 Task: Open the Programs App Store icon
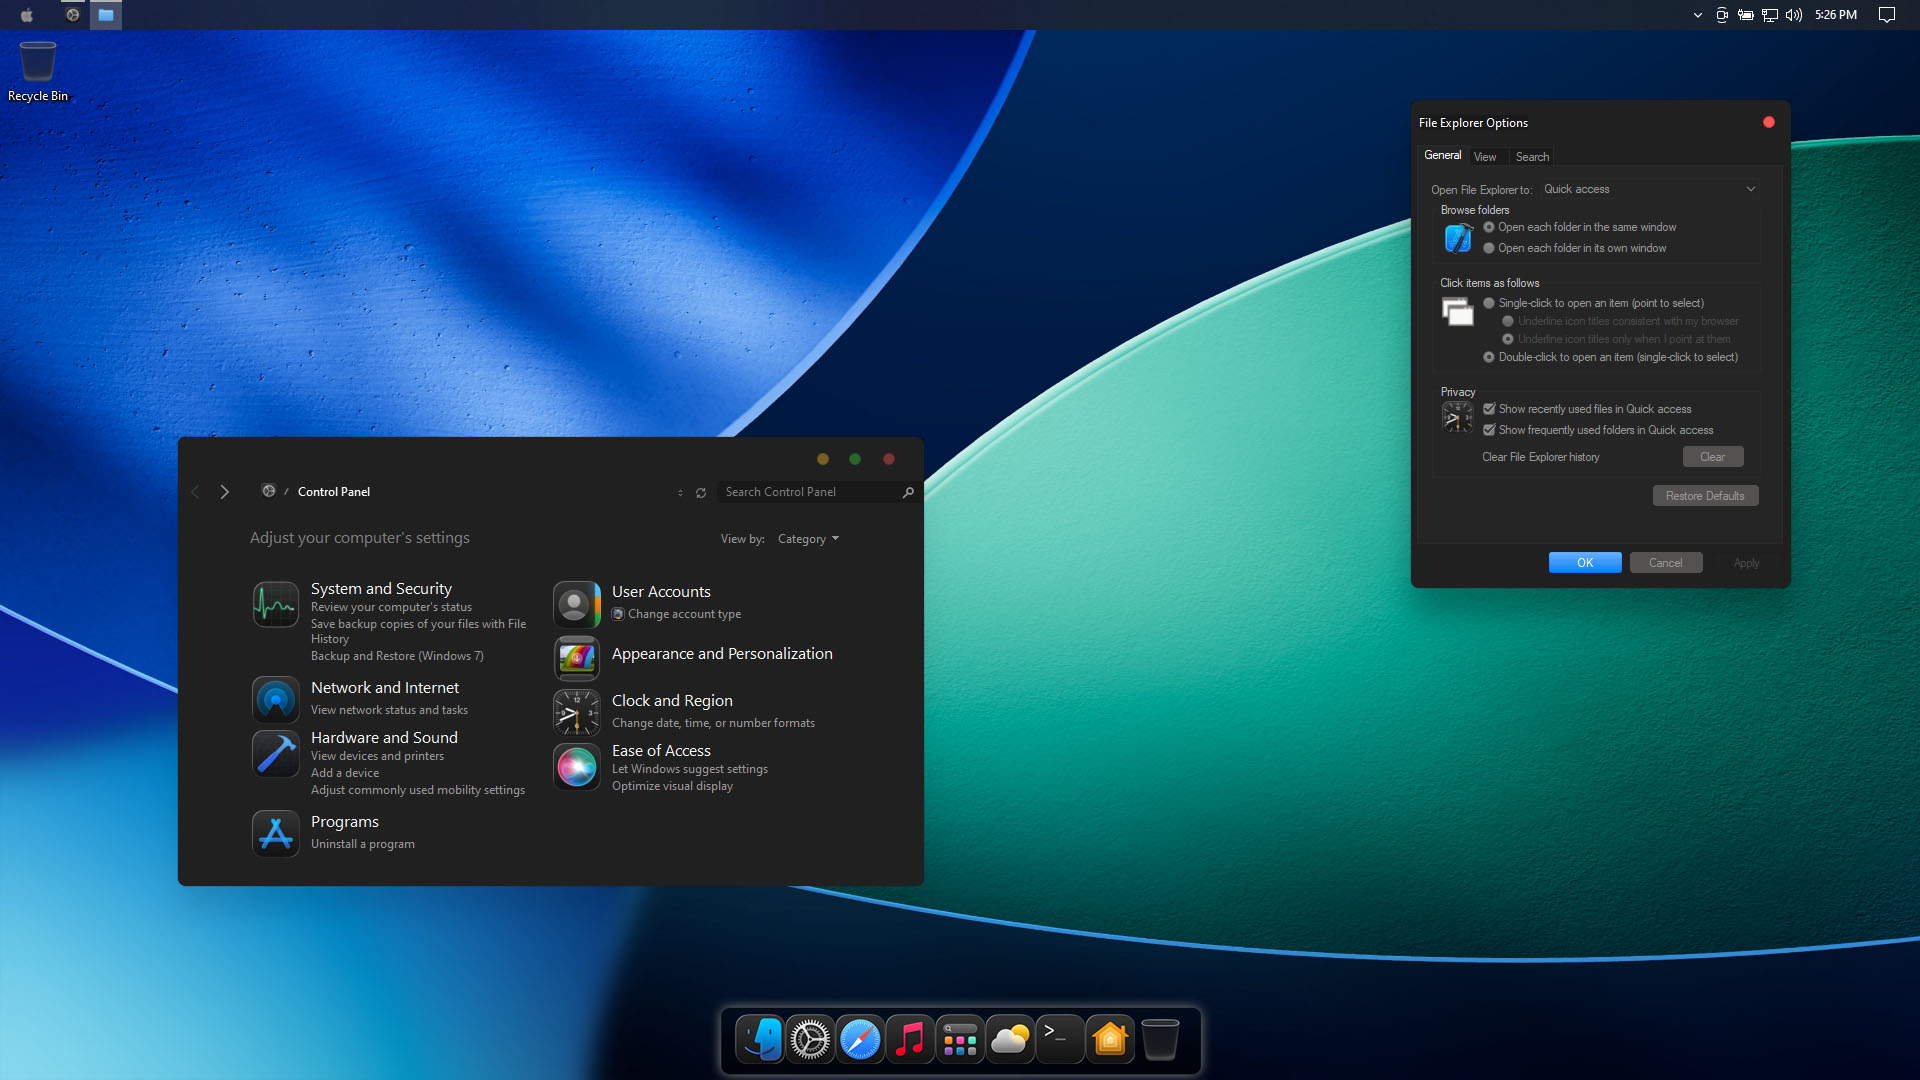click(x=275, y=833)
